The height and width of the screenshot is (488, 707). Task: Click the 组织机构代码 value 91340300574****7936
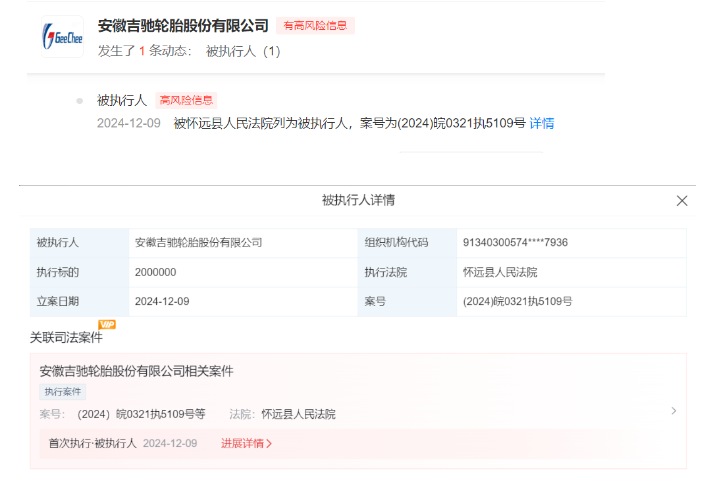[515, 242]
